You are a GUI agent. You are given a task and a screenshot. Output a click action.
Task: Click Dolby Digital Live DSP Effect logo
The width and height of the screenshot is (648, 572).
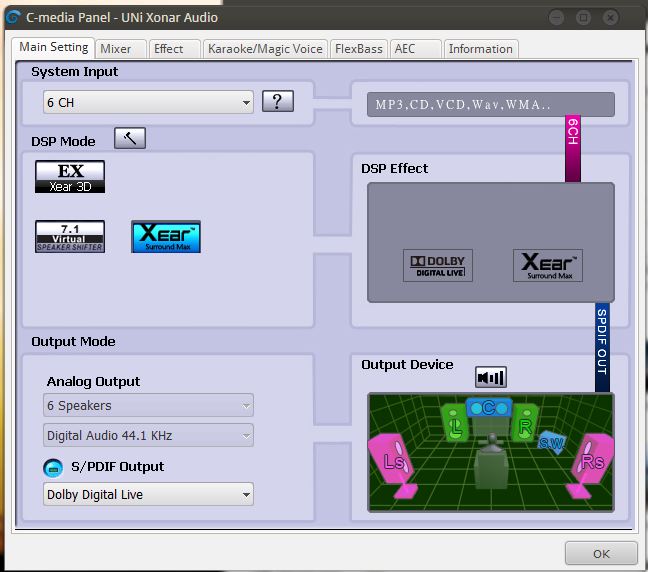point(438,265)
